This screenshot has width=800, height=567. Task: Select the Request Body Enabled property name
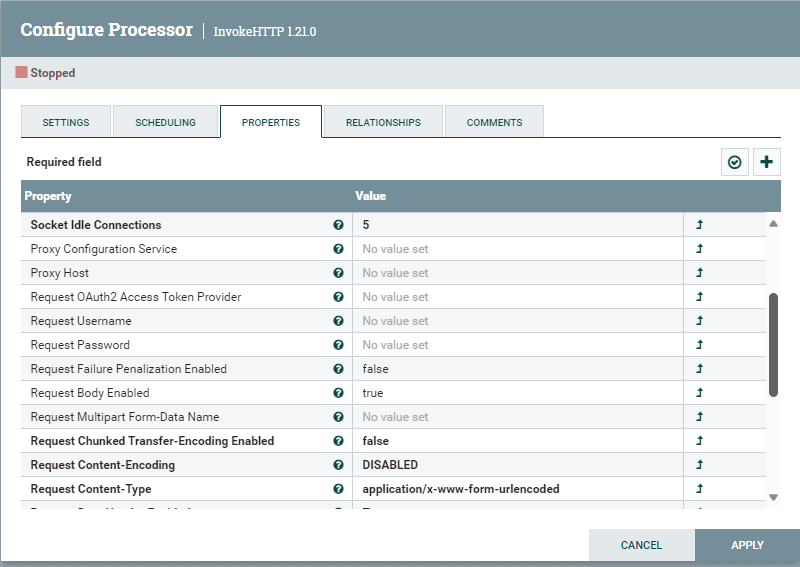click(x=90, y=393)
